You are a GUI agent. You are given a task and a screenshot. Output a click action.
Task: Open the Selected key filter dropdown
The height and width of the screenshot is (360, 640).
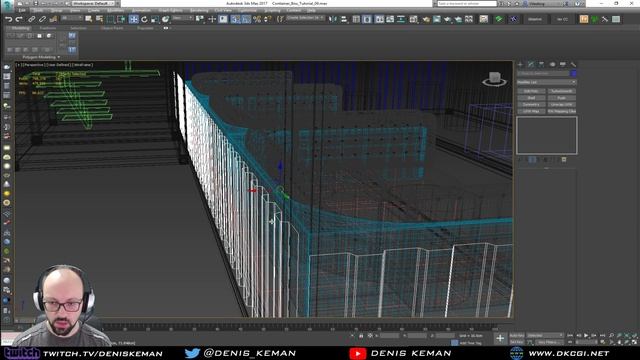tap(545, 336)
